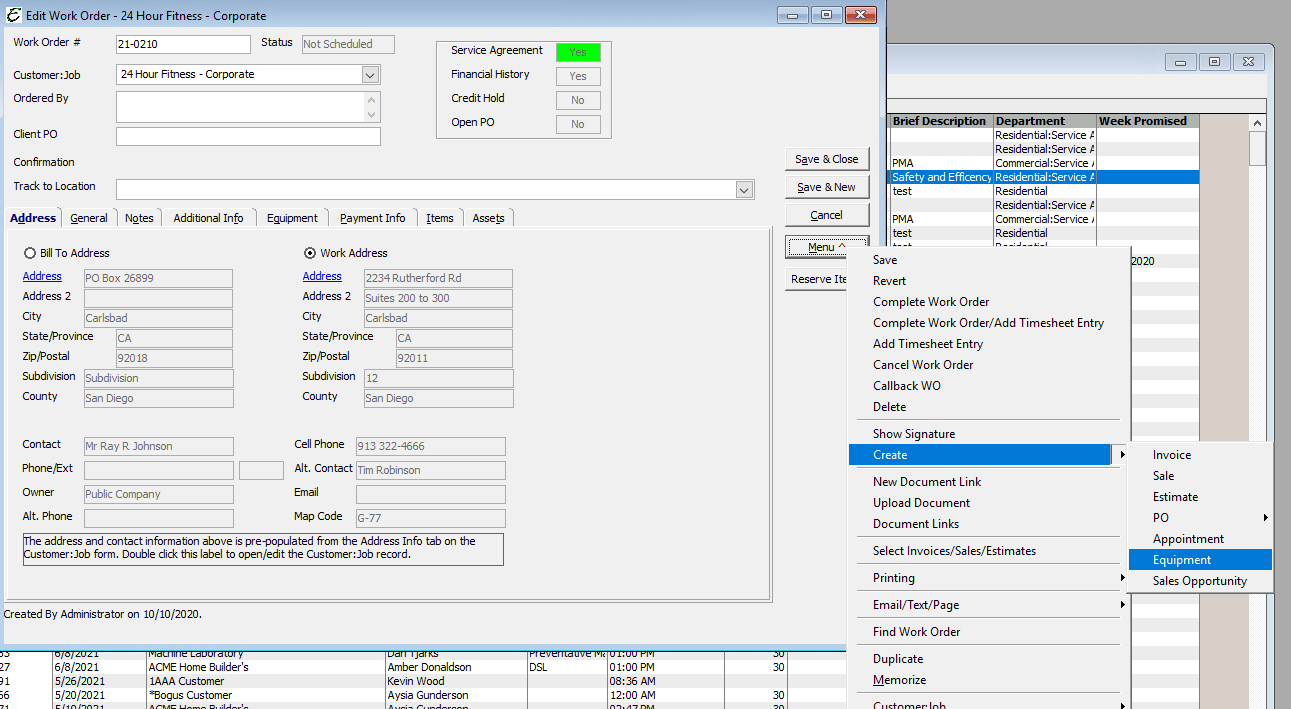Open the Items tab
The image size is (1291, 709).
pos(440,218)
